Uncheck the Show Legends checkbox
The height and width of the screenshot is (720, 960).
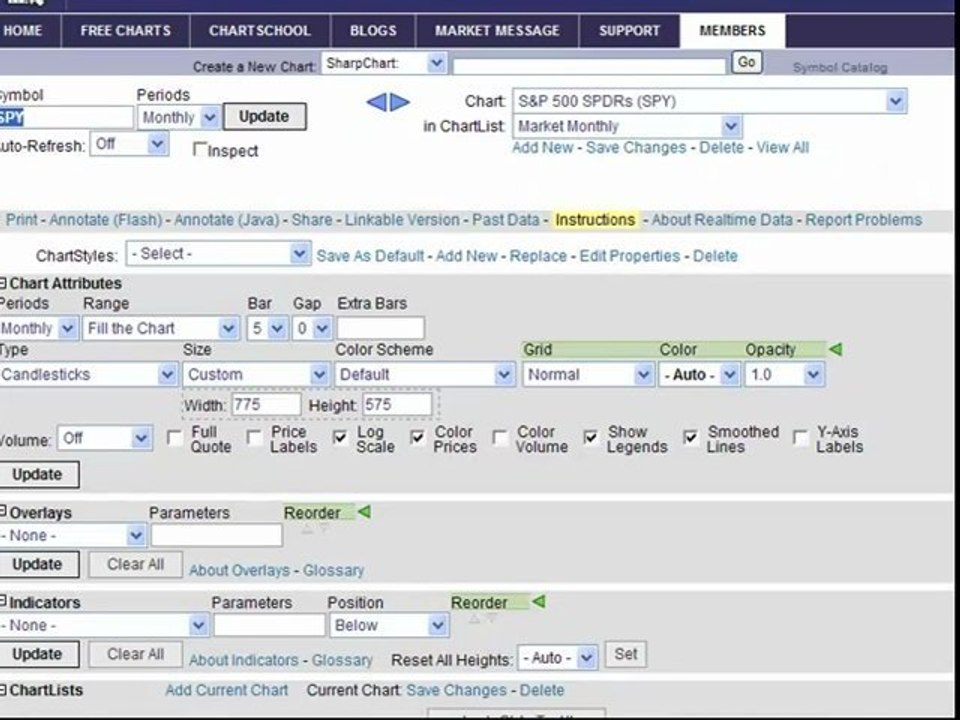591,438
